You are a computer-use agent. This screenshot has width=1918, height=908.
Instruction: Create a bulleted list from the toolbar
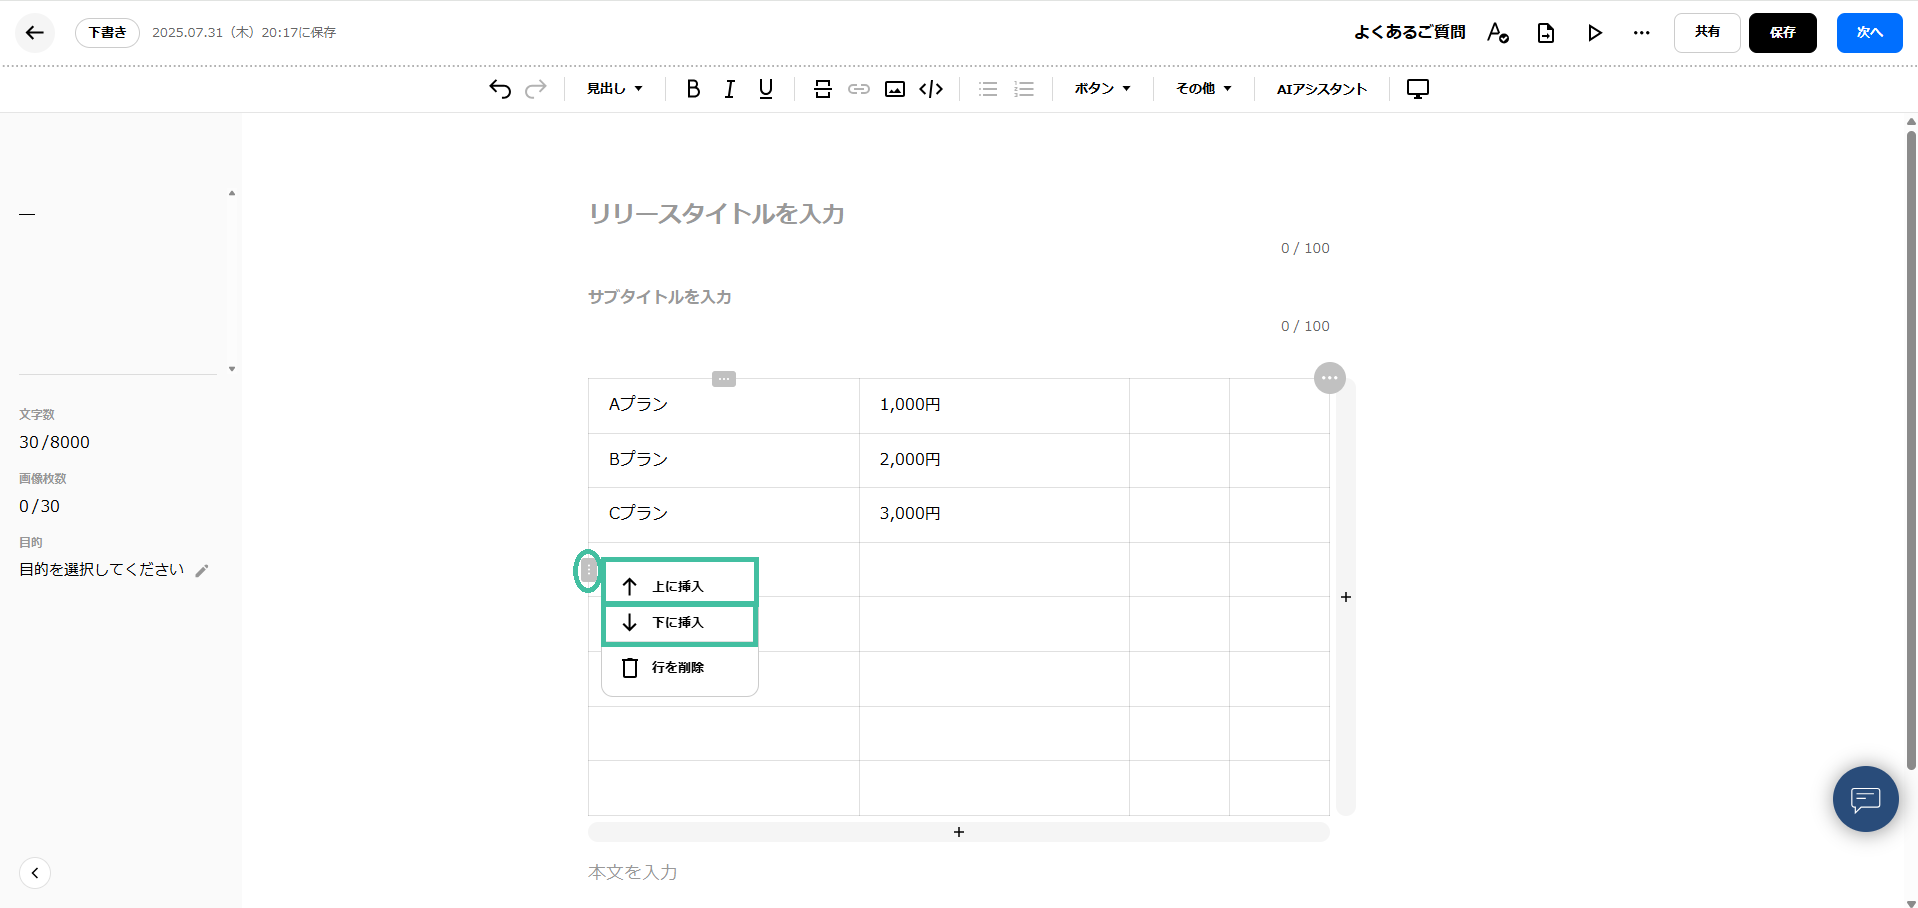tap(987, 89)
